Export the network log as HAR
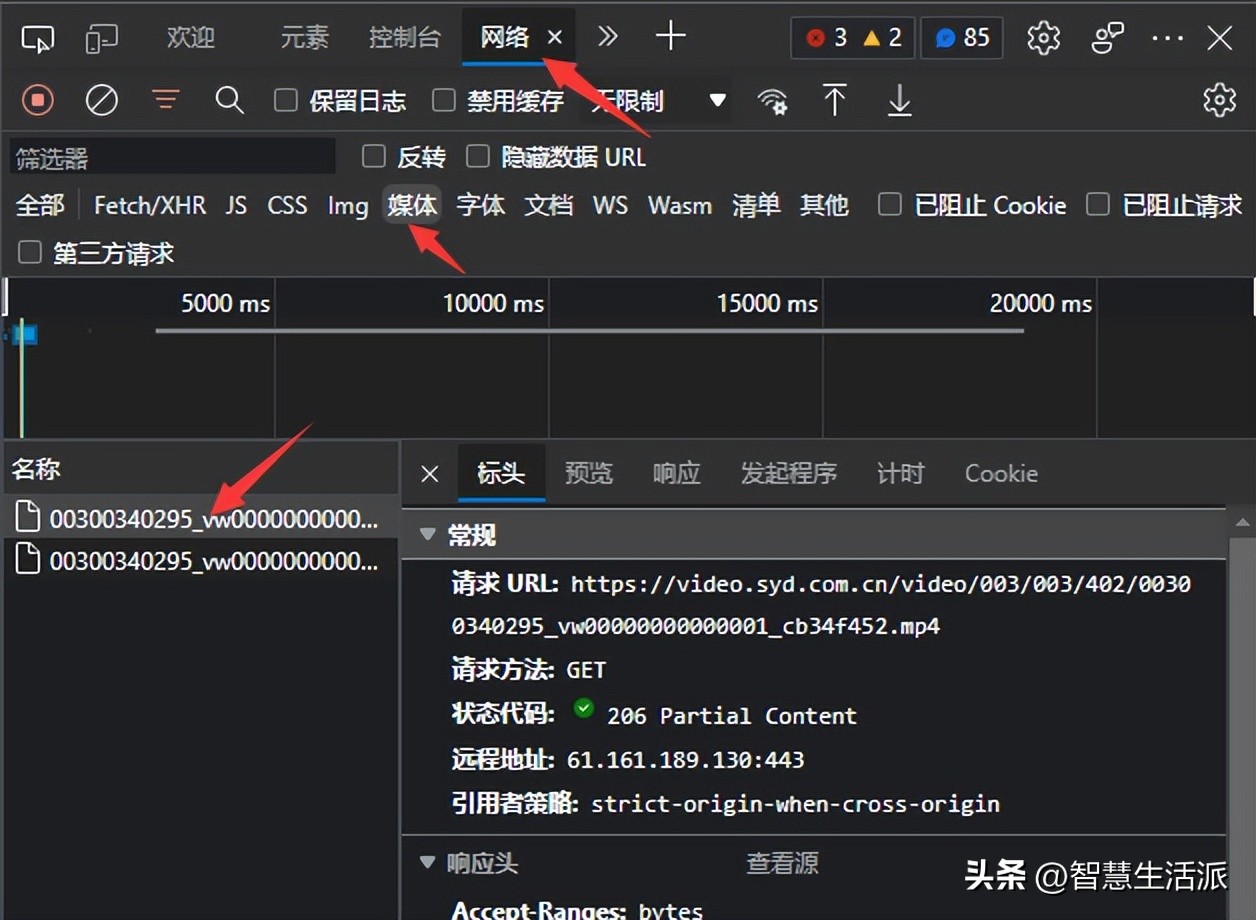This screenshot has width=1256, height=920. tap(898, 100)
